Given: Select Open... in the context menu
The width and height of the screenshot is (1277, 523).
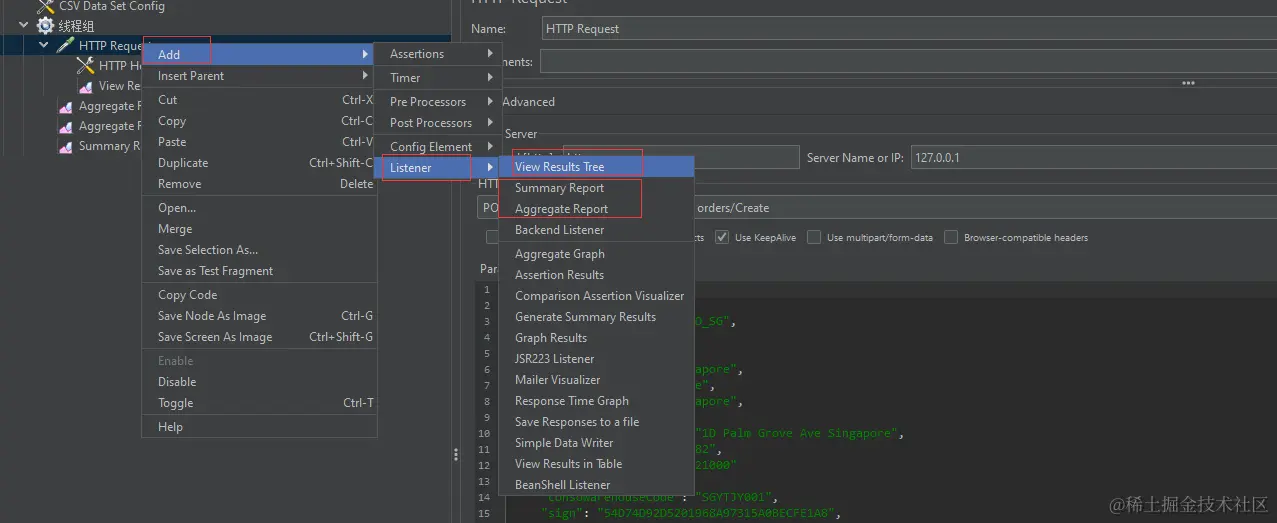Looking at the screenshot, I should pos(258,208).
